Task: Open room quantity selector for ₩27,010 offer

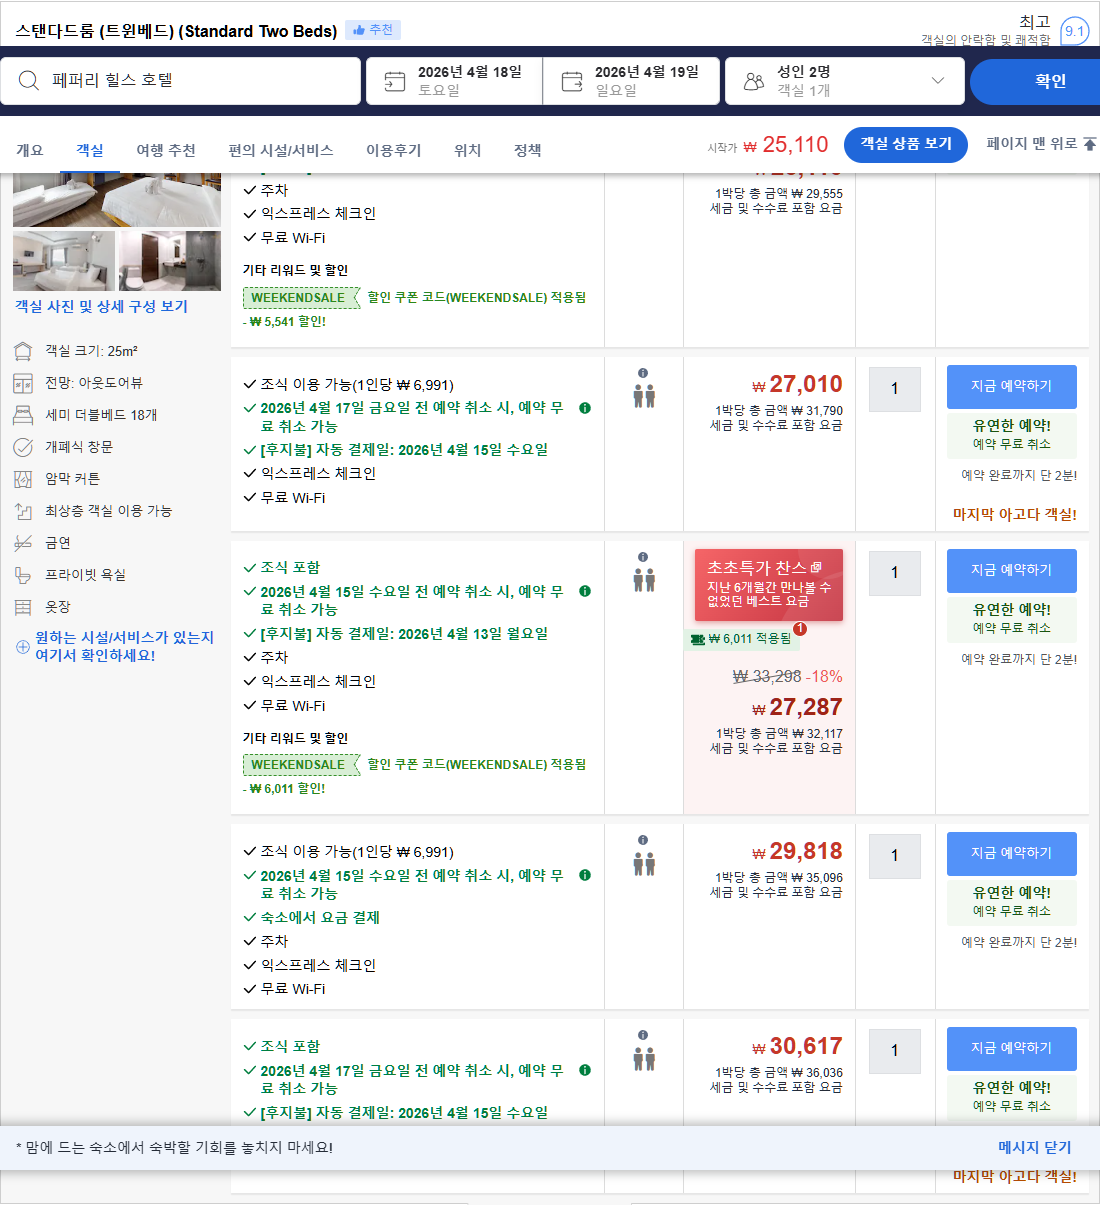Action: pos(895,390)
